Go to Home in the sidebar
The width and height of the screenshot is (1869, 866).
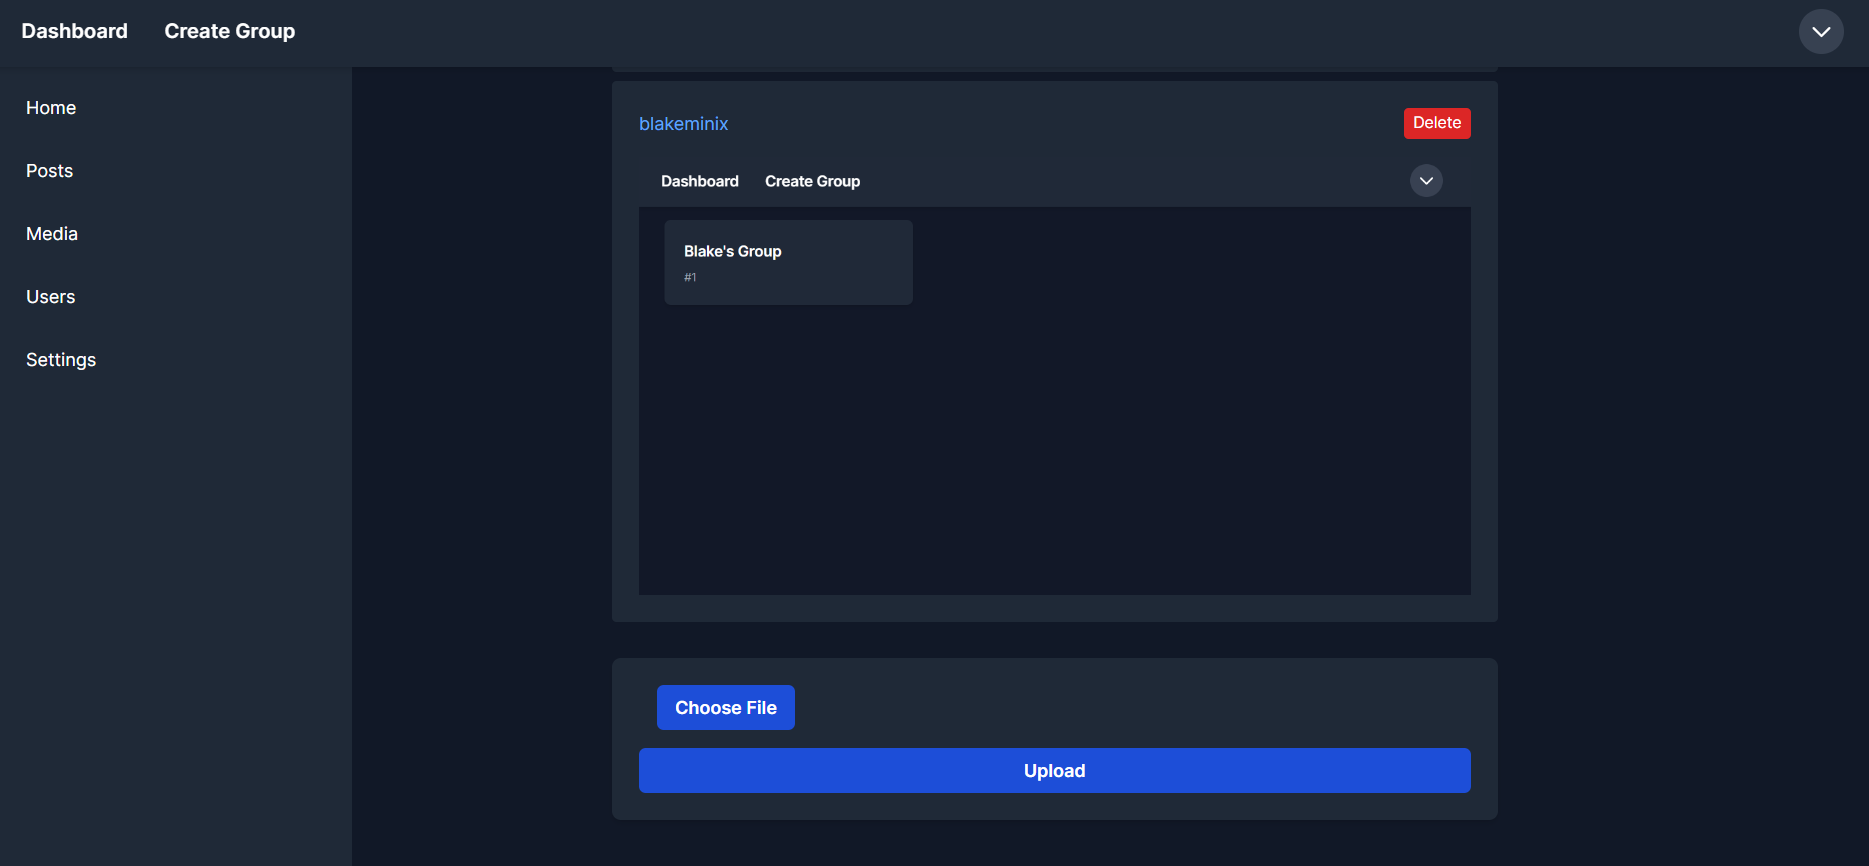(51, 108)
